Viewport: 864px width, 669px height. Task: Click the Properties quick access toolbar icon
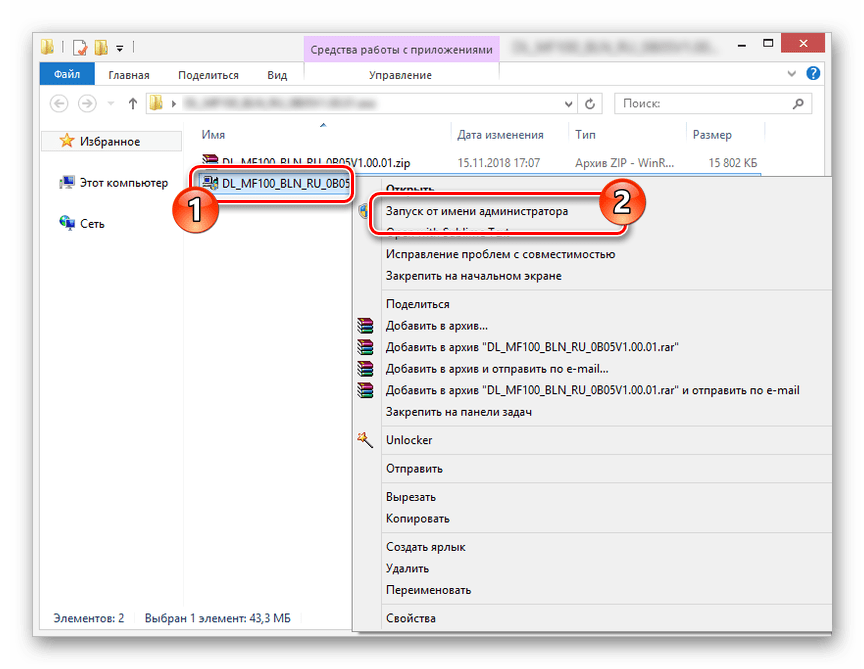[x=80, y=48]
